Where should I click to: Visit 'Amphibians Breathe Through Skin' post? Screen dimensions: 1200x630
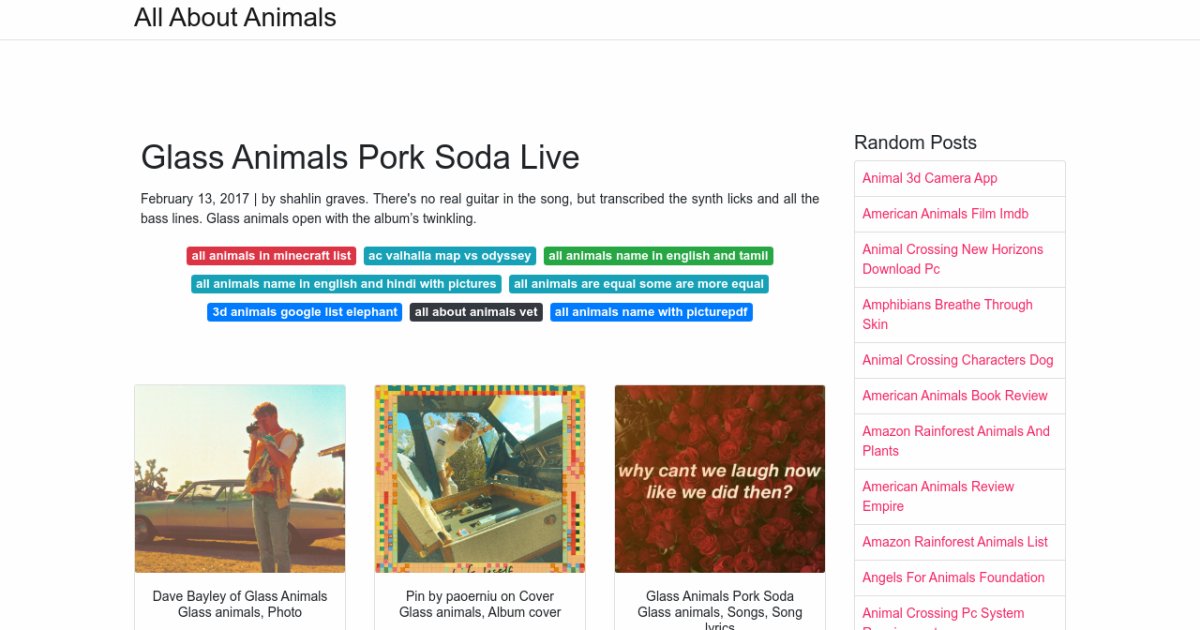947,314
